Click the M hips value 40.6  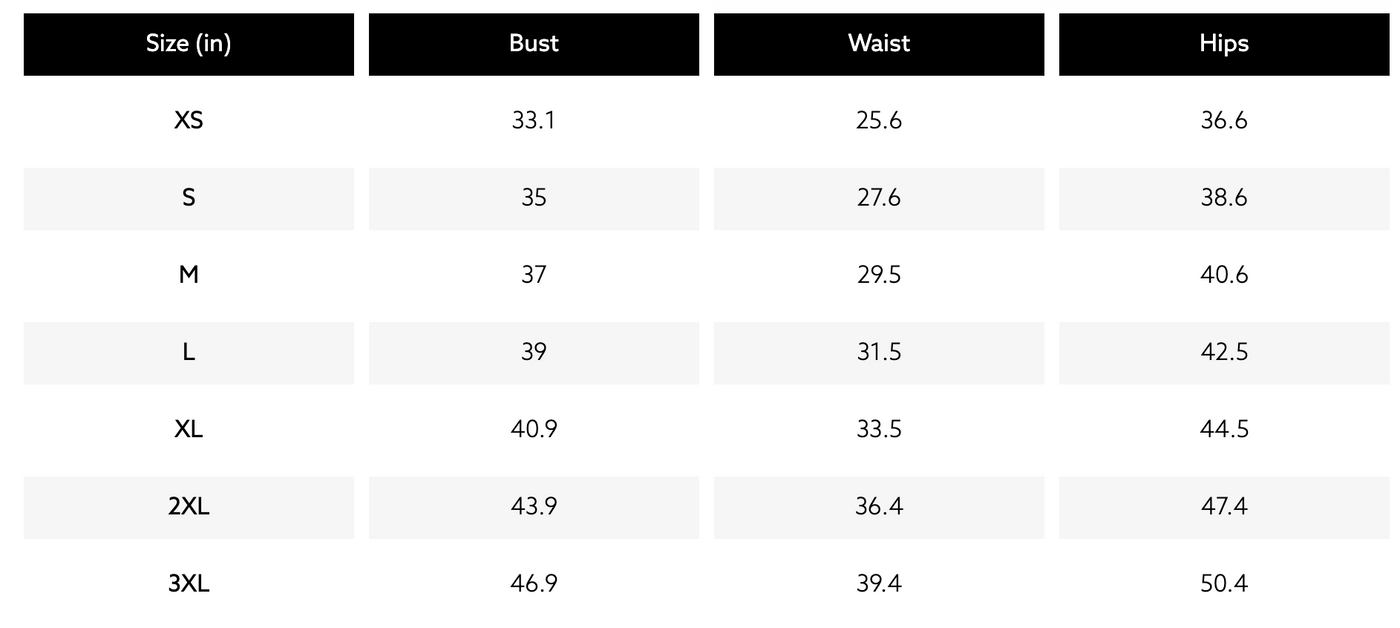[x=1224, y=275]
